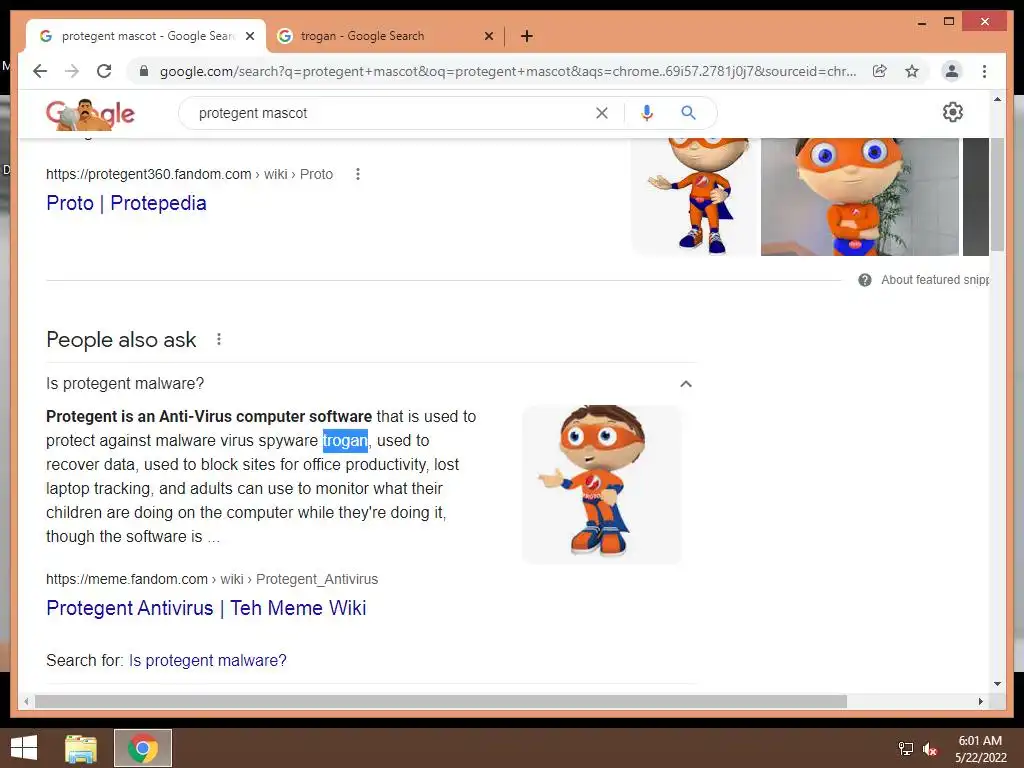Open Google settings gear
Viewport: 1024px width, 768px height.
(x=953, y=112)
